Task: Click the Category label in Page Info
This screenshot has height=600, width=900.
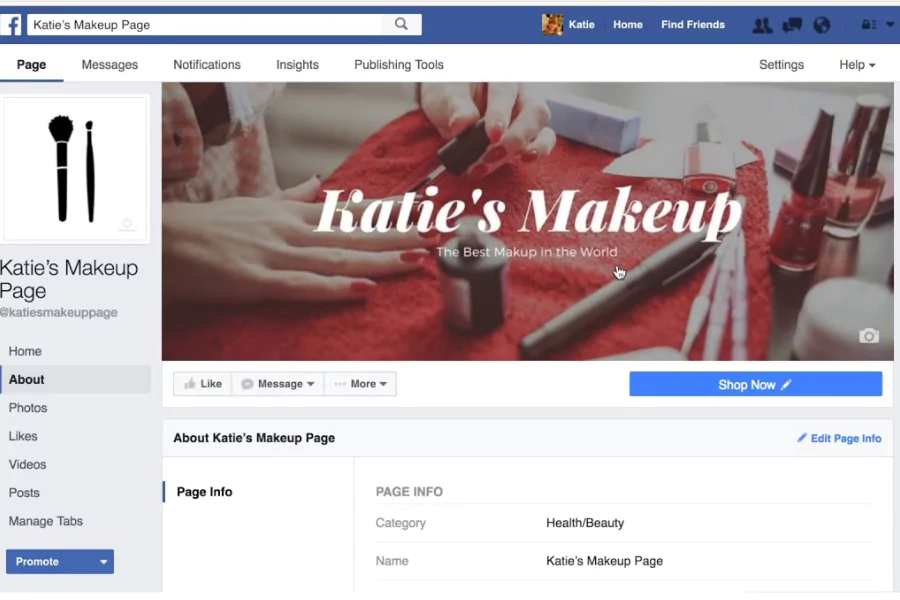Action: click(401, 523)
